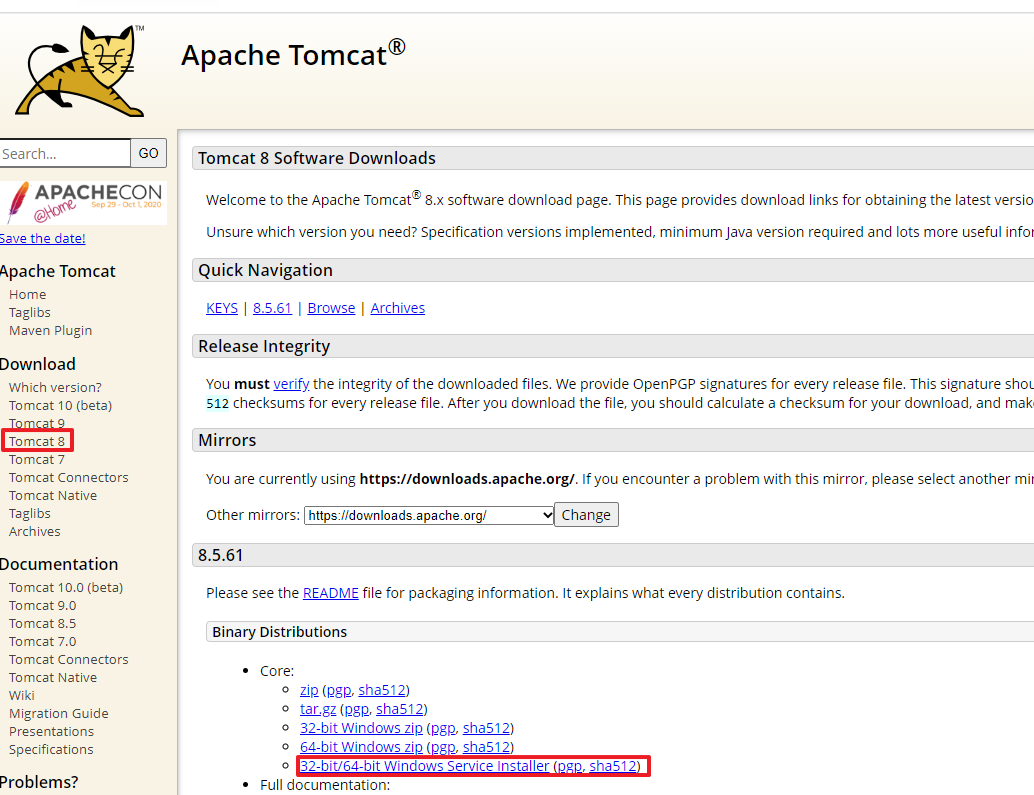1034x795 pixels.
Task: Open the Migration Guide link
Action: [x=59, y=713]
